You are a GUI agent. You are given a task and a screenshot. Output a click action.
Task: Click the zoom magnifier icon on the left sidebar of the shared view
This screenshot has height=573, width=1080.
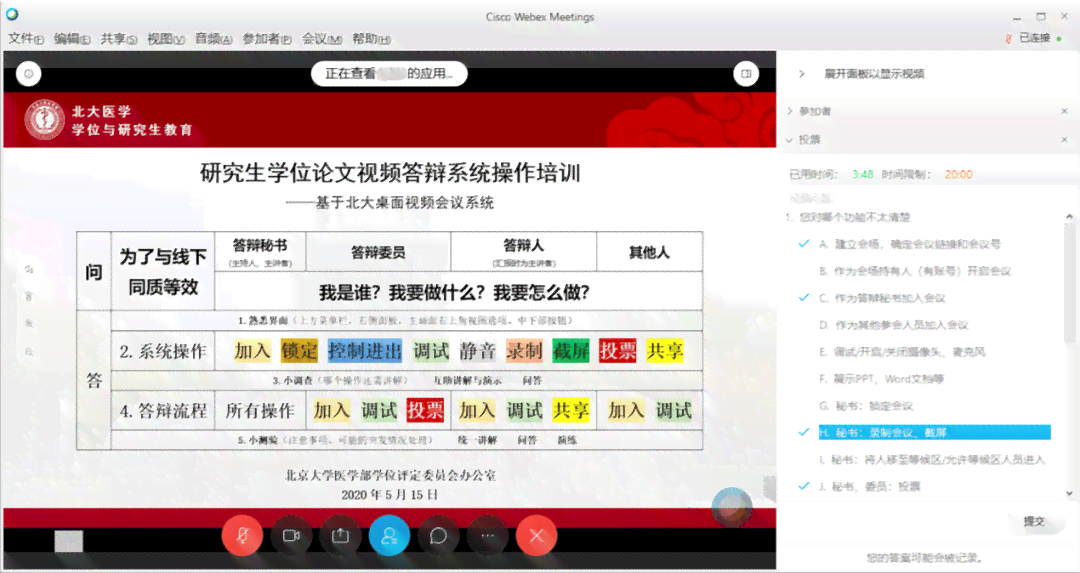click(29, 352)
